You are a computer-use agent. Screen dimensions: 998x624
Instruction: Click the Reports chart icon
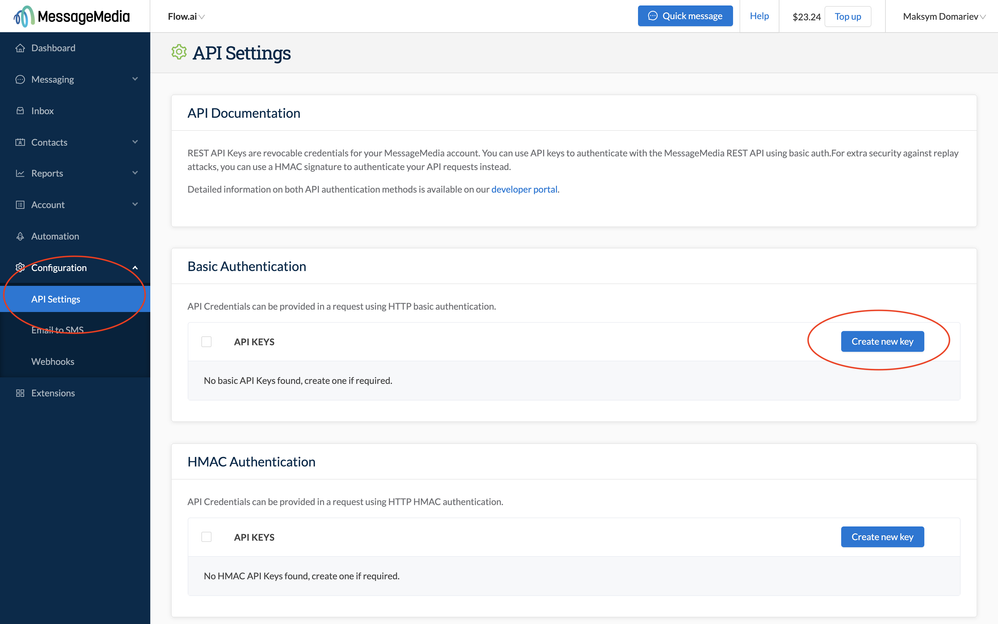click(20, 173)
